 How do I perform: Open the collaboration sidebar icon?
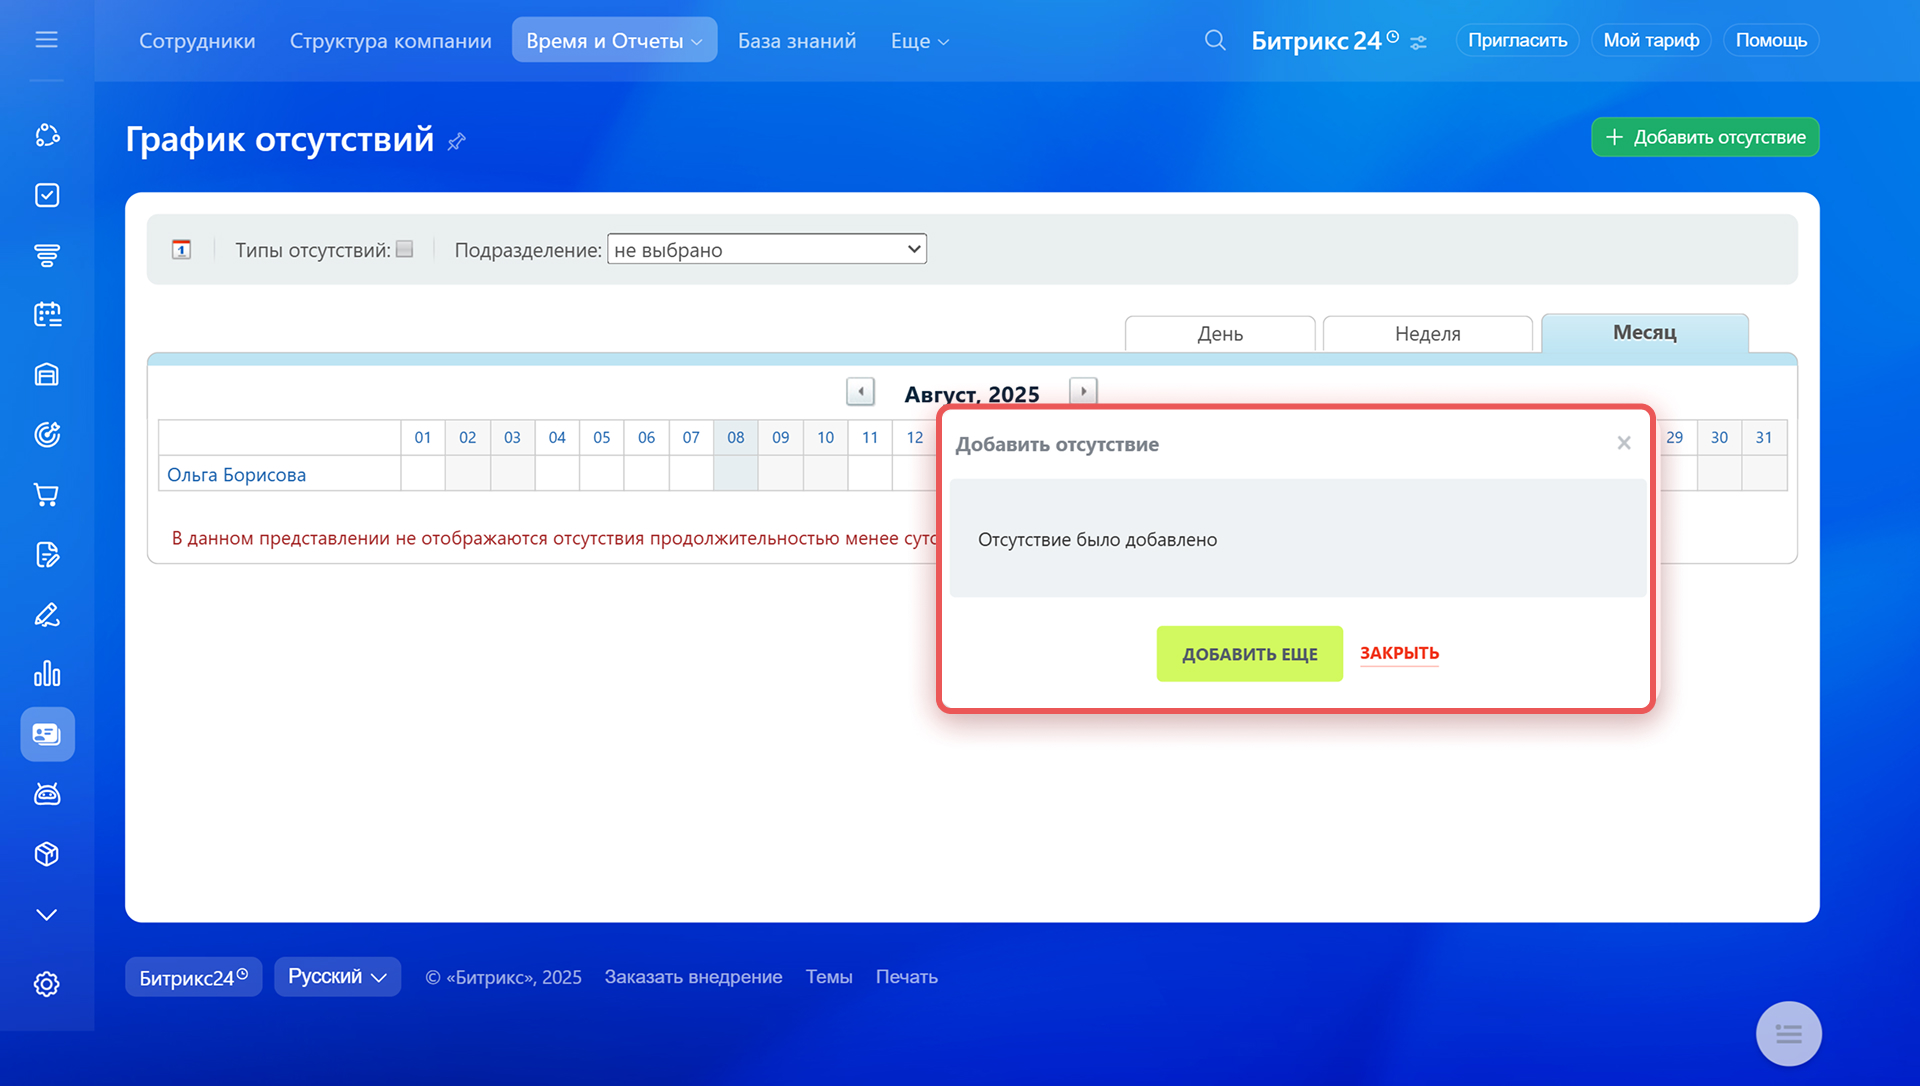tap(47, 135)
